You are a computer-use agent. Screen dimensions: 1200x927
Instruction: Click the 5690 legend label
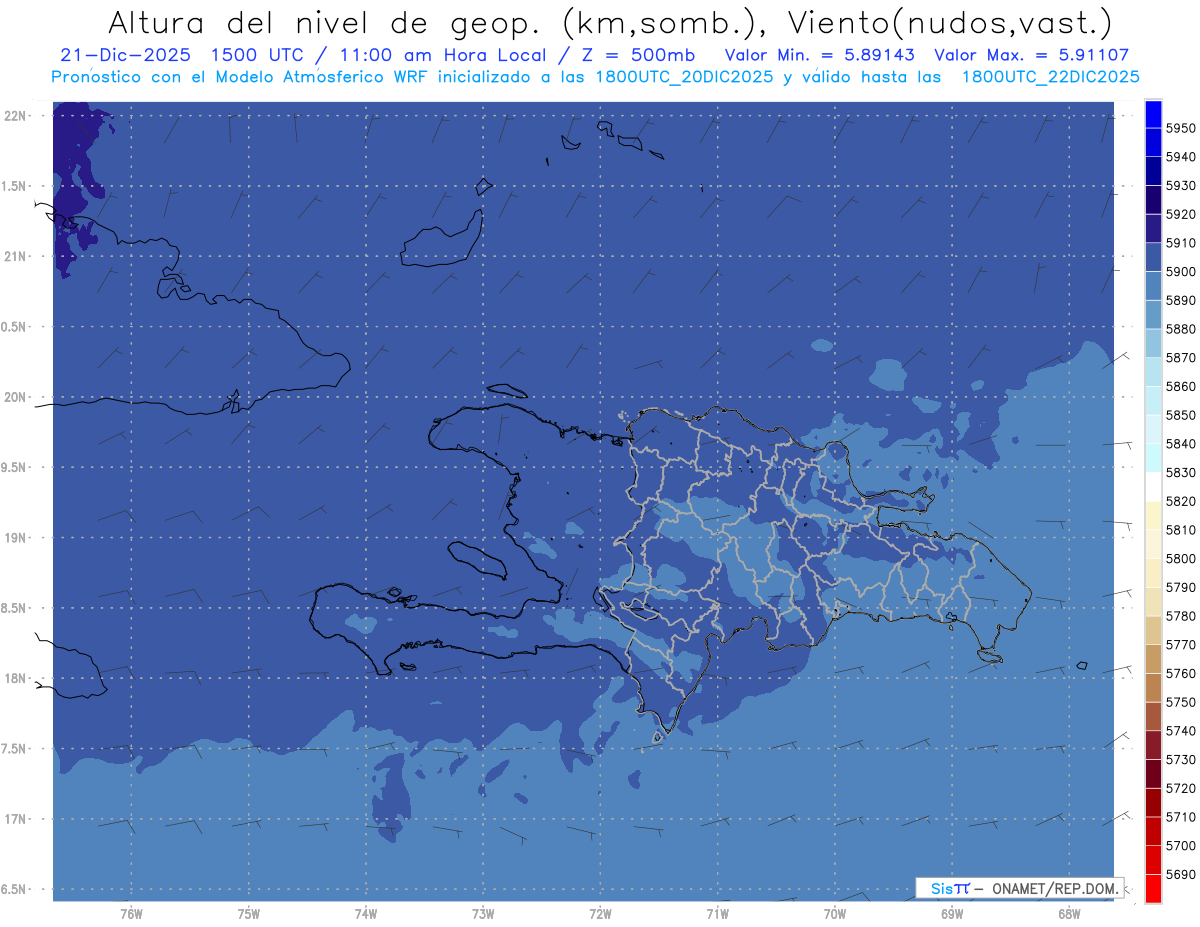click(x=1180, y=875)
